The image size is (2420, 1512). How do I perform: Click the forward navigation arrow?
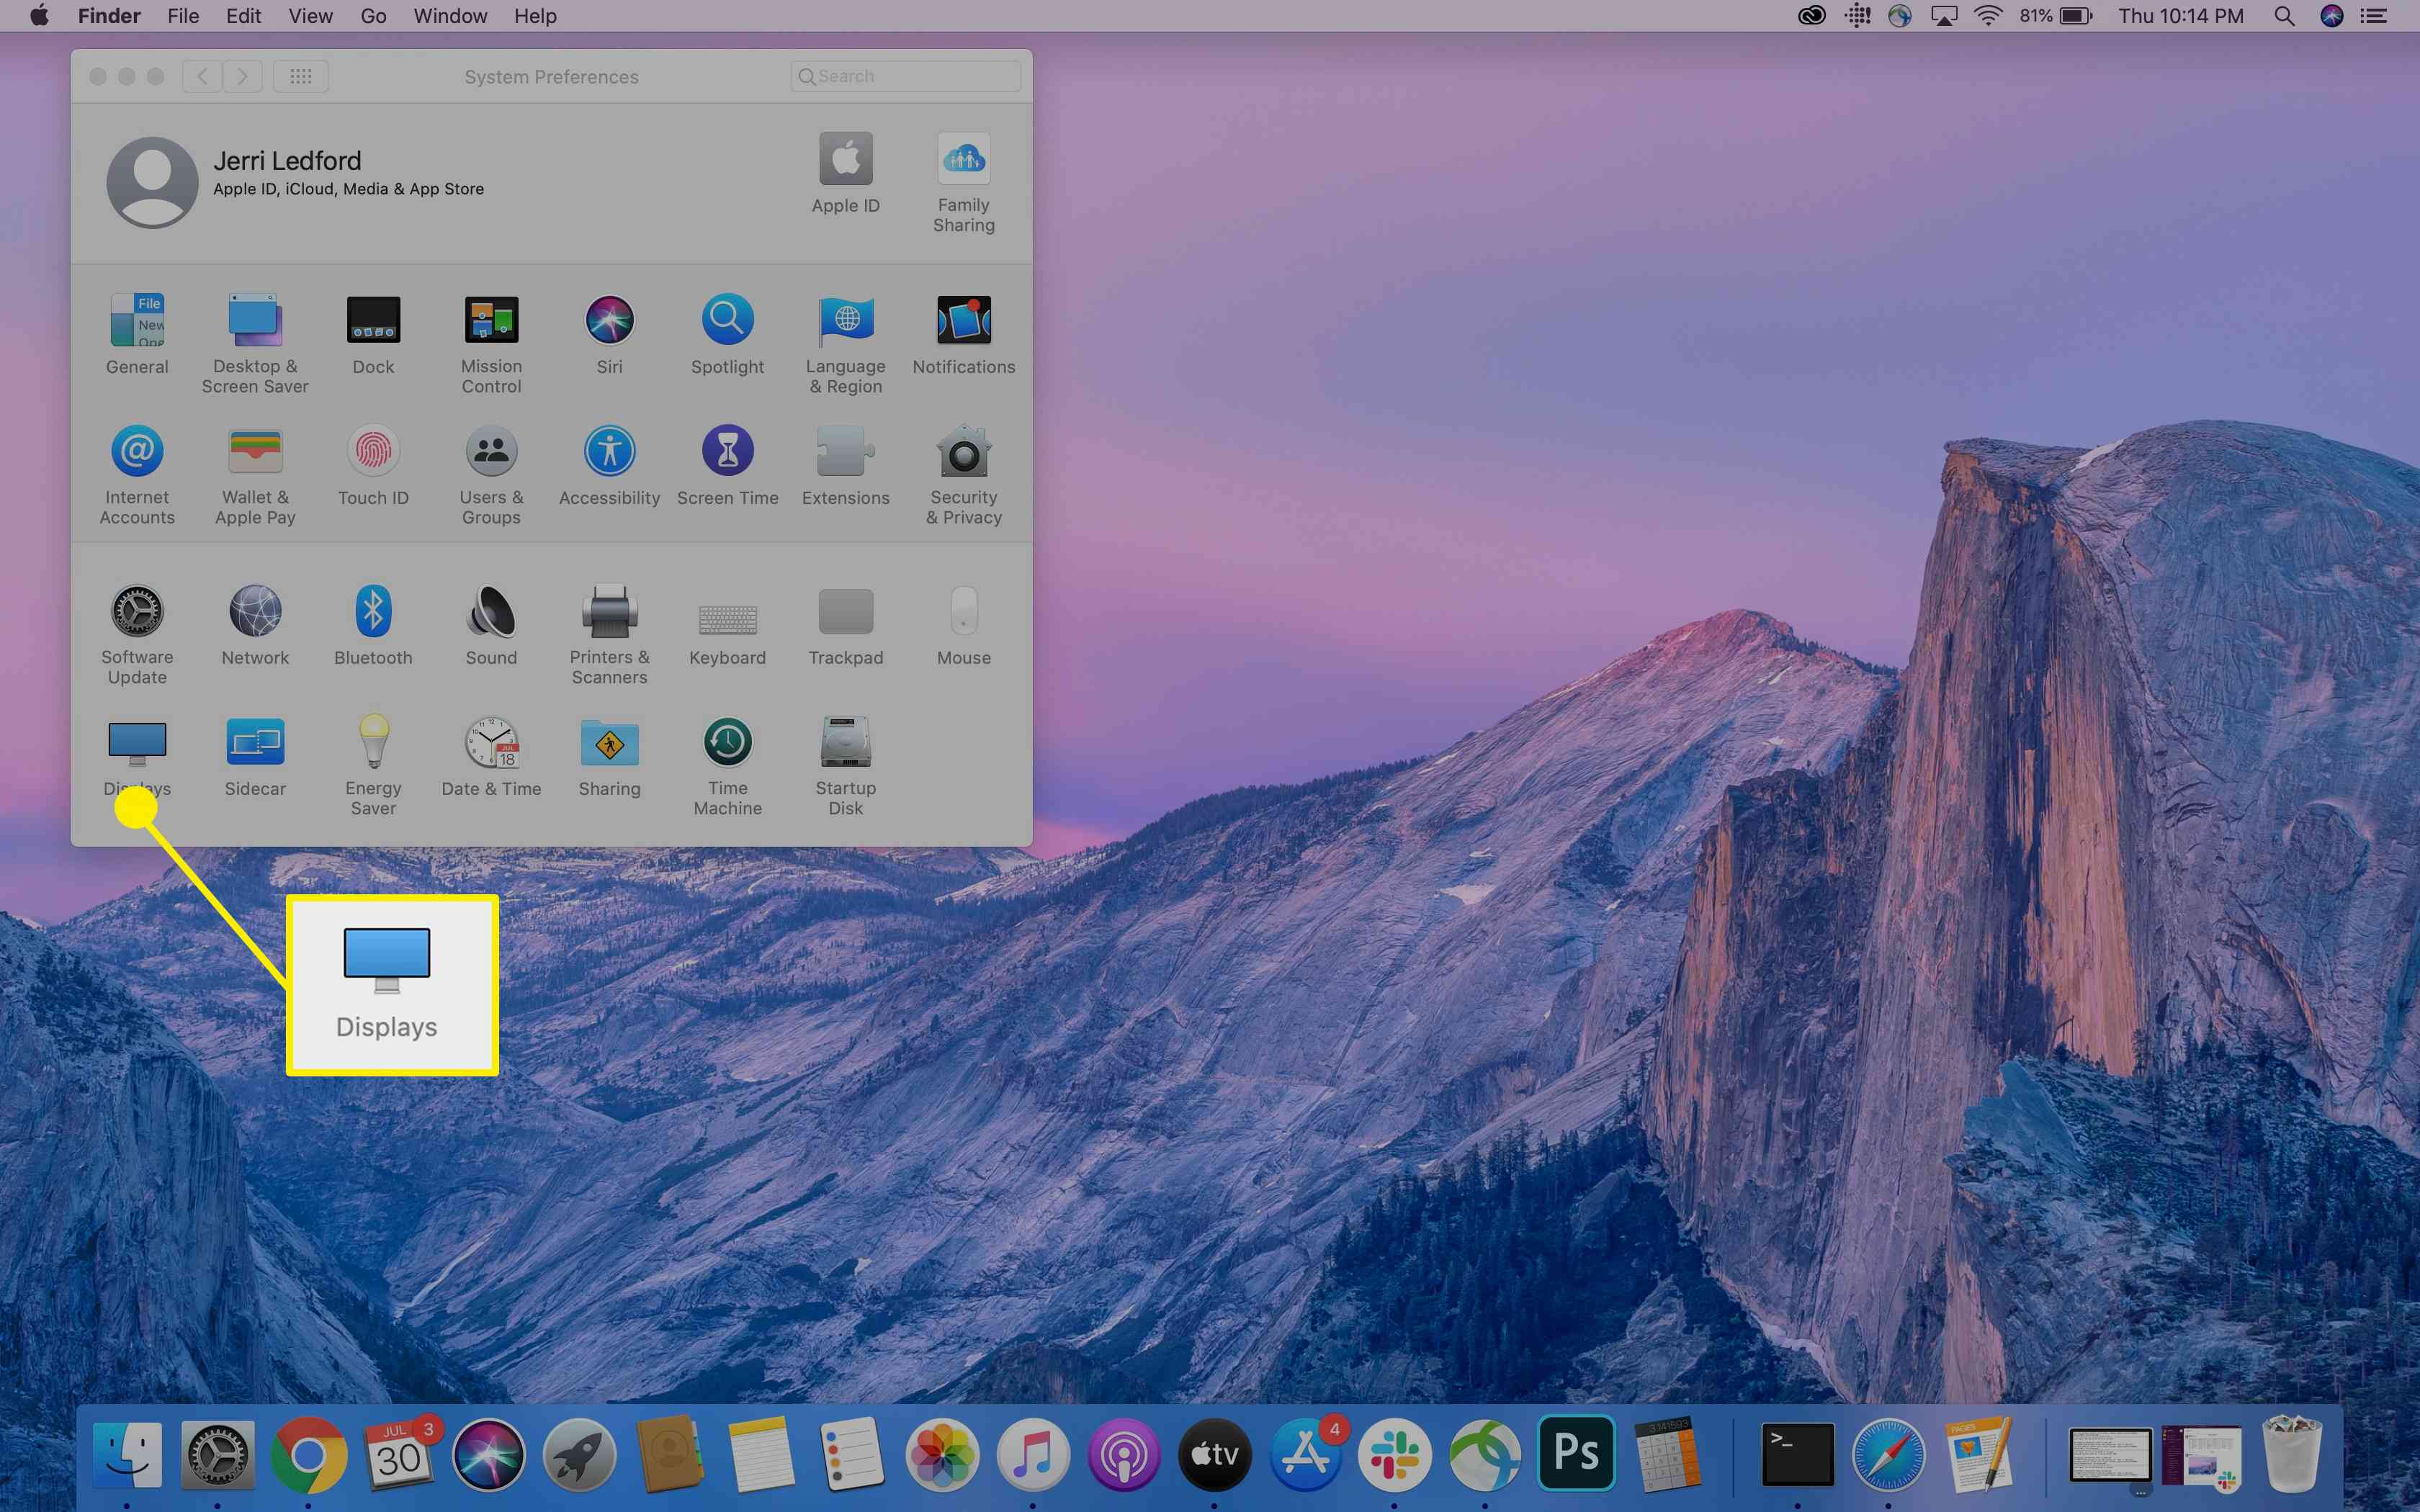point(241,75)
